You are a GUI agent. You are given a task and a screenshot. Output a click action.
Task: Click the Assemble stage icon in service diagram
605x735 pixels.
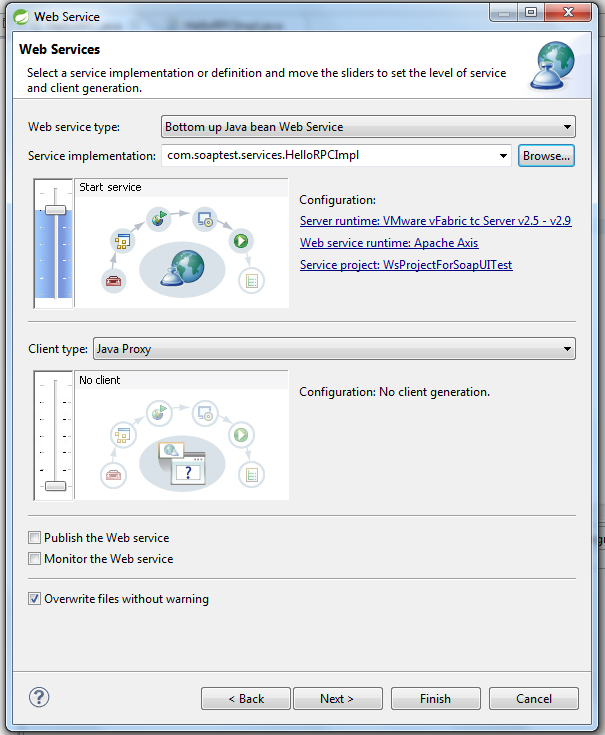(x=123, y=241)
